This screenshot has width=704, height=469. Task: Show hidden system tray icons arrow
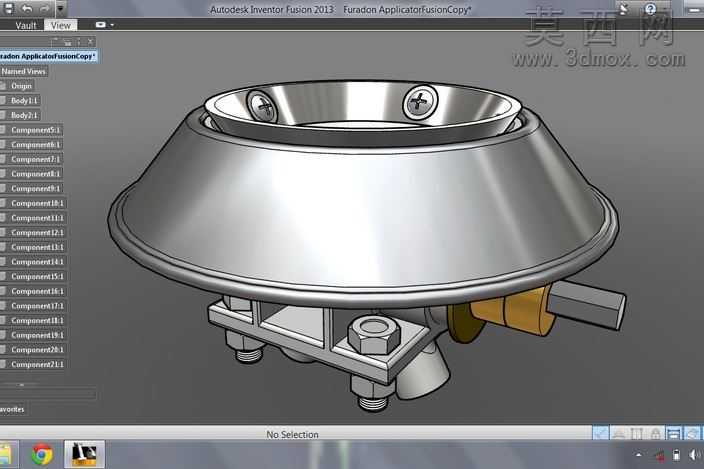[x=638, y=455]
